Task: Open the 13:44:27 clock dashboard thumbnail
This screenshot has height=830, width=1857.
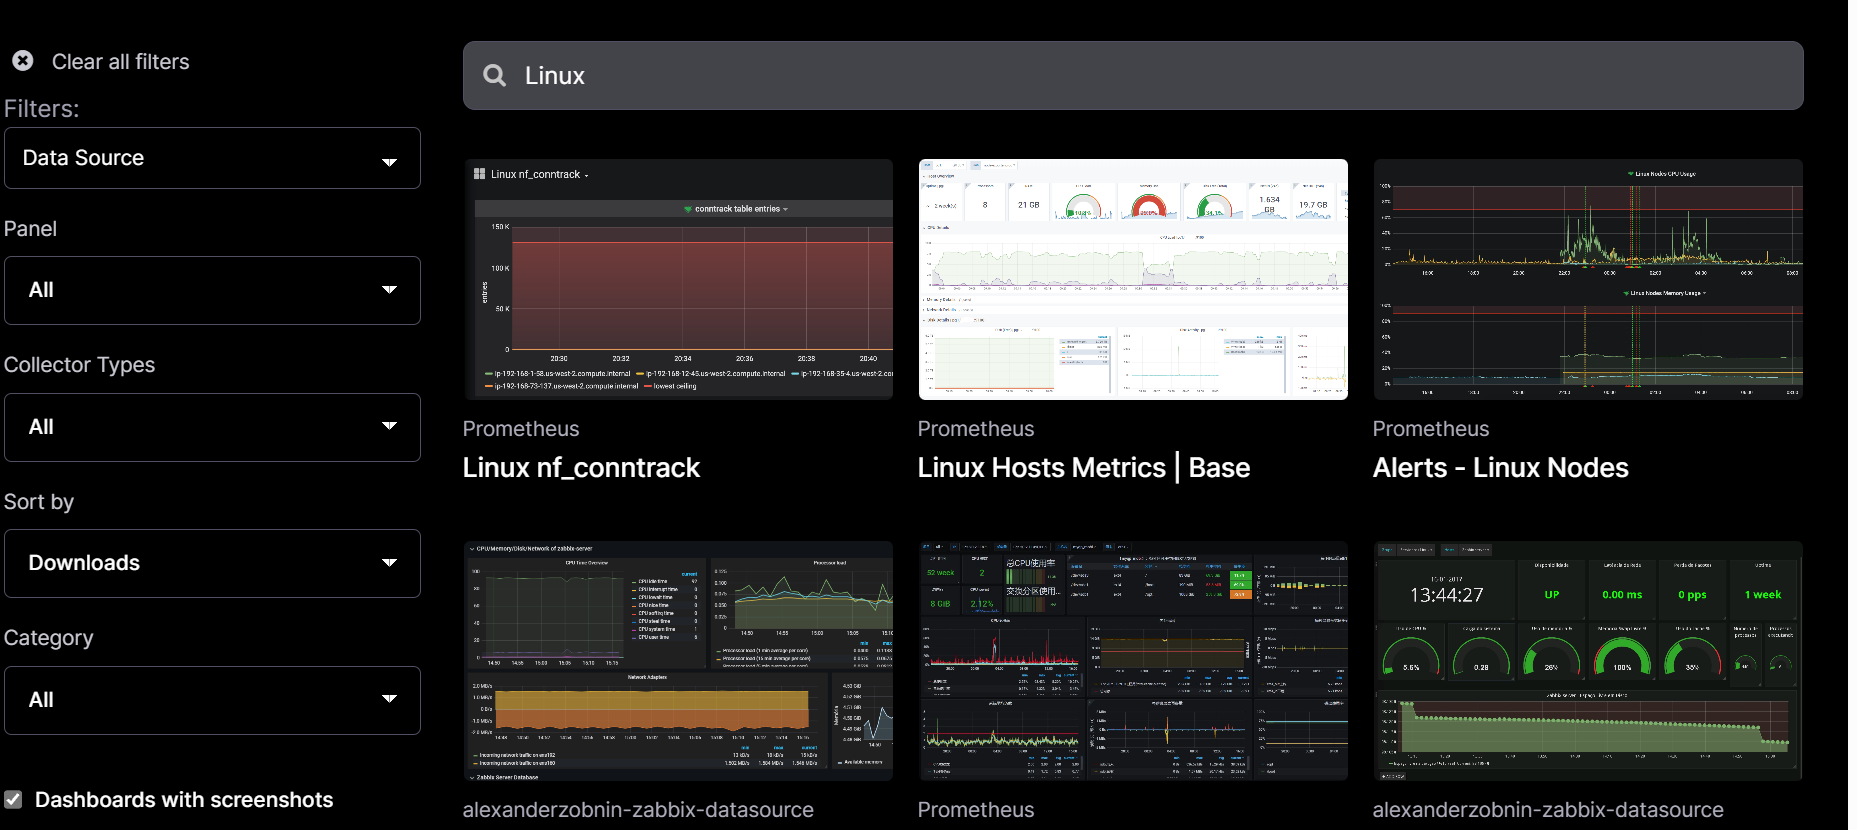Action: [x=1588, y=661]
